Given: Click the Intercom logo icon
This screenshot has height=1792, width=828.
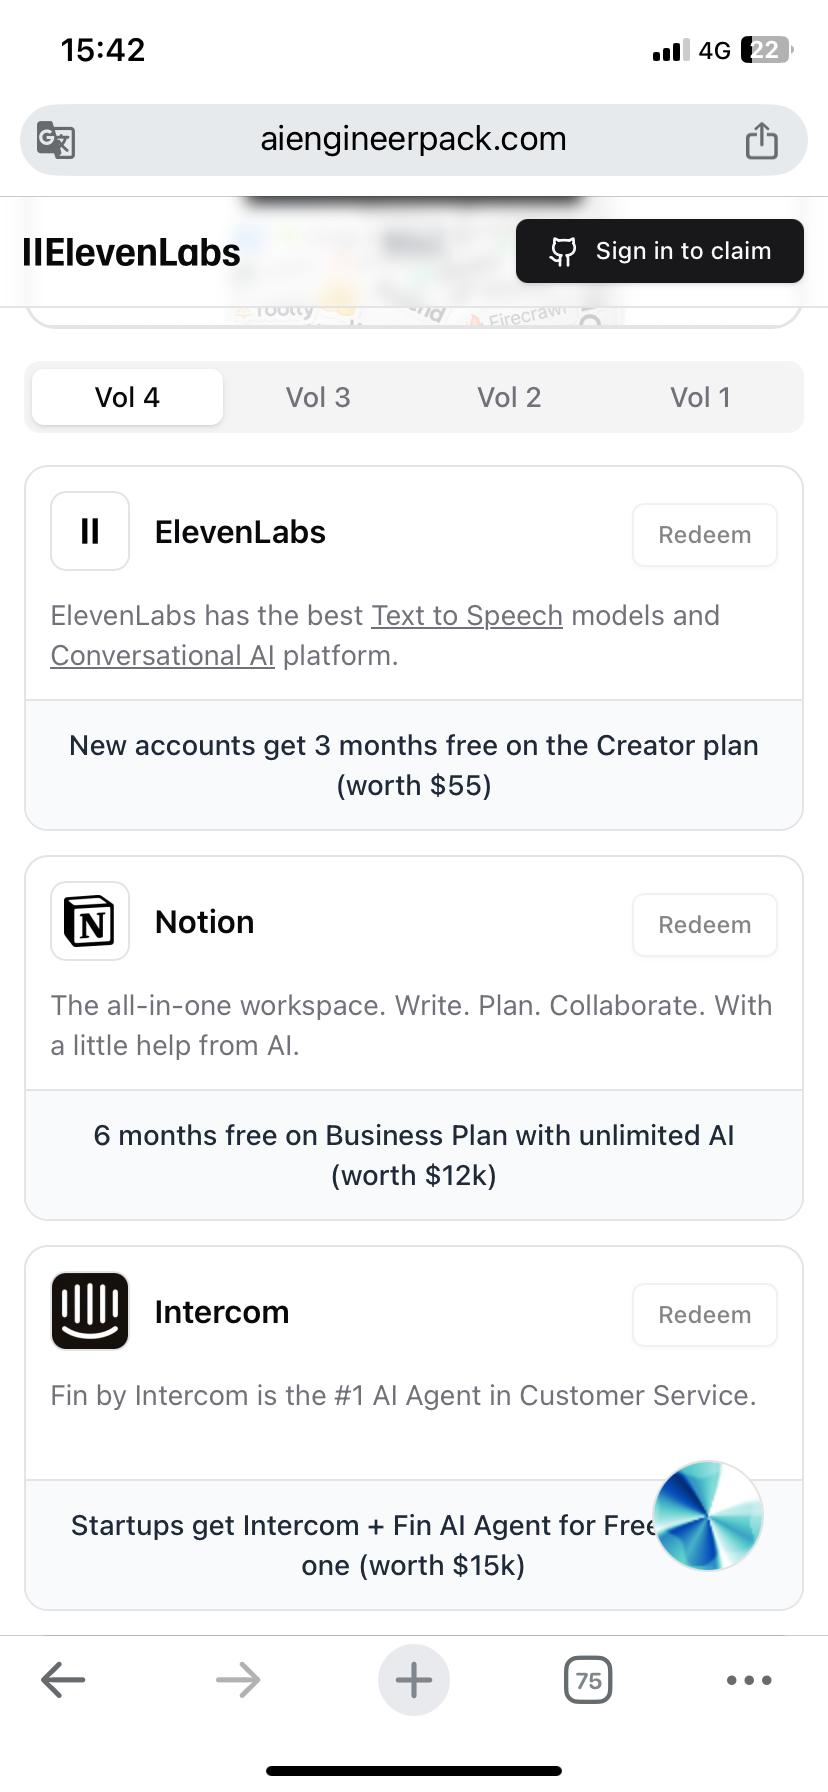Looking at the screenshot, I should click(x=90, y=1311).
